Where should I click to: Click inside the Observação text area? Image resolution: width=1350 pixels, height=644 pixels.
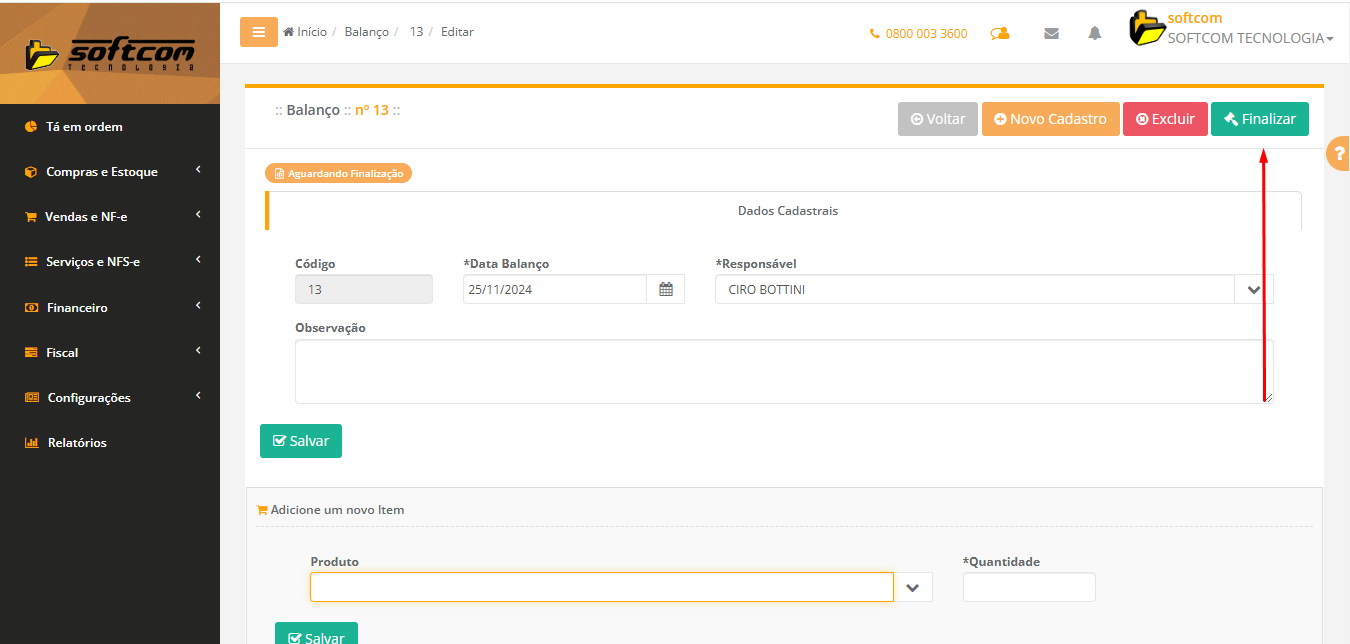[x=783, y=371]
